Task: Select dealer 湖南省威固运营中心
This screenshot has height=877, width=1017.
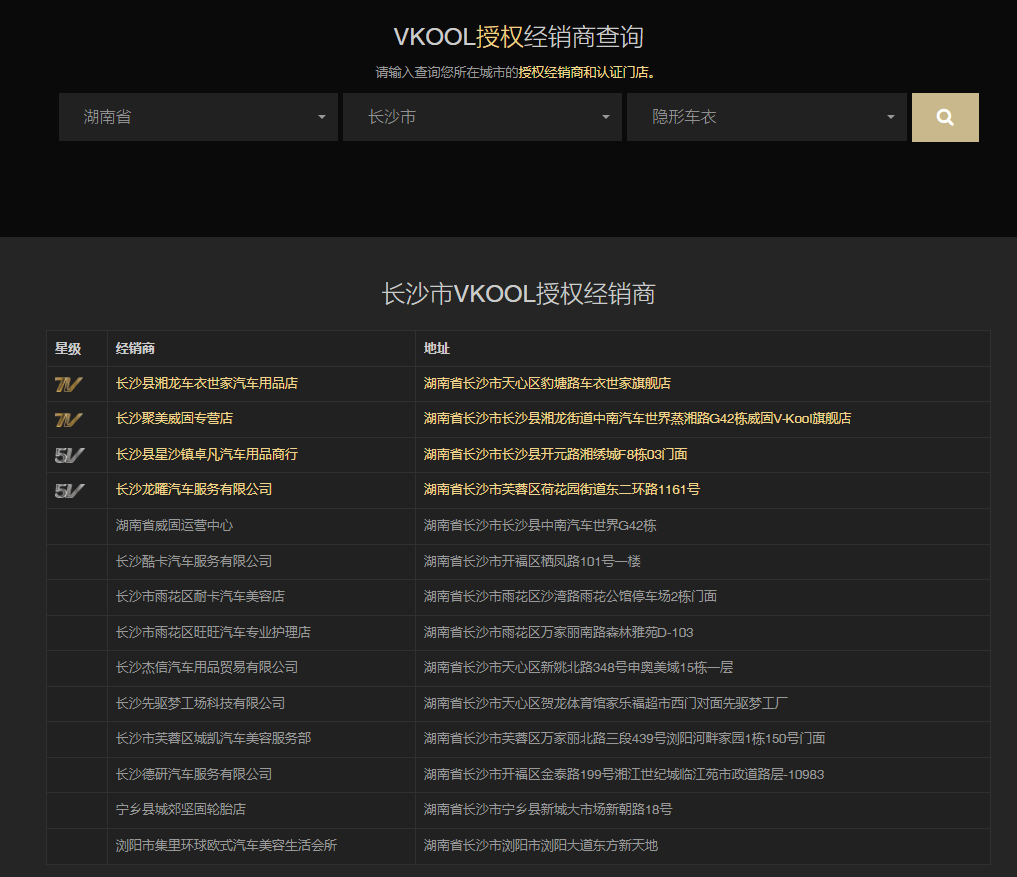Action: [174, 525]
